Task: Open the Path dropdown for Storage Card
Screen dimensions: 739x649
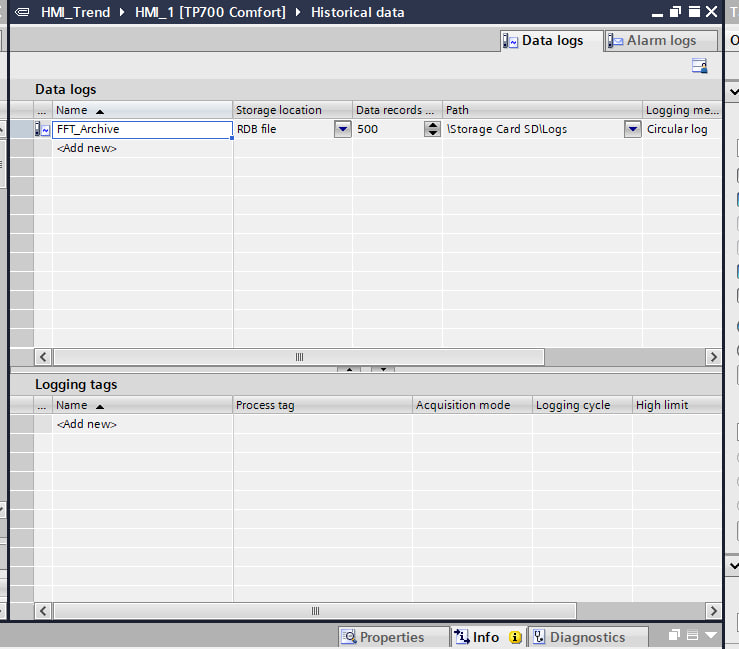Action: [632, 129]
